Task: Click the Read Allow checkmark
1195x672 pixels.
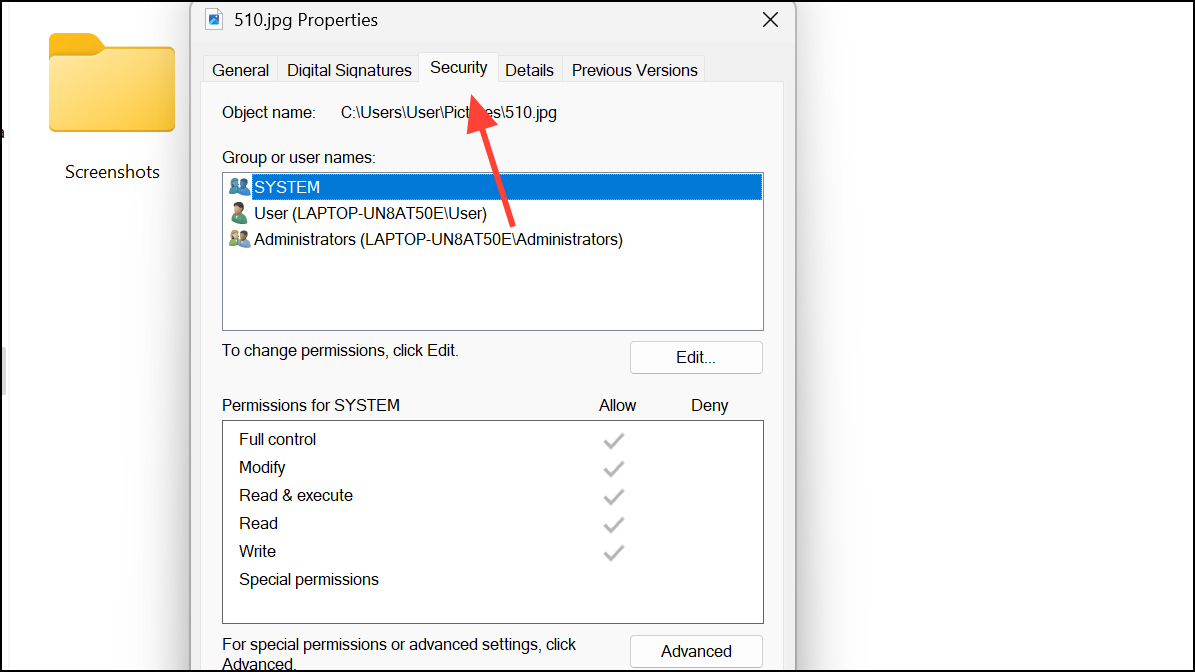Action: pos(614,524)
